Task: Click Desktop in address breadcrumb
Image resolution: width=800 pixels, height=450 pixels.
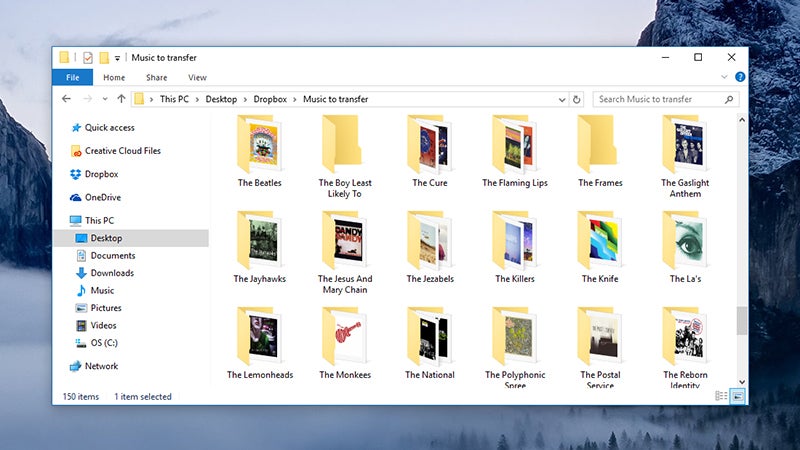Action: pos(221,99)
